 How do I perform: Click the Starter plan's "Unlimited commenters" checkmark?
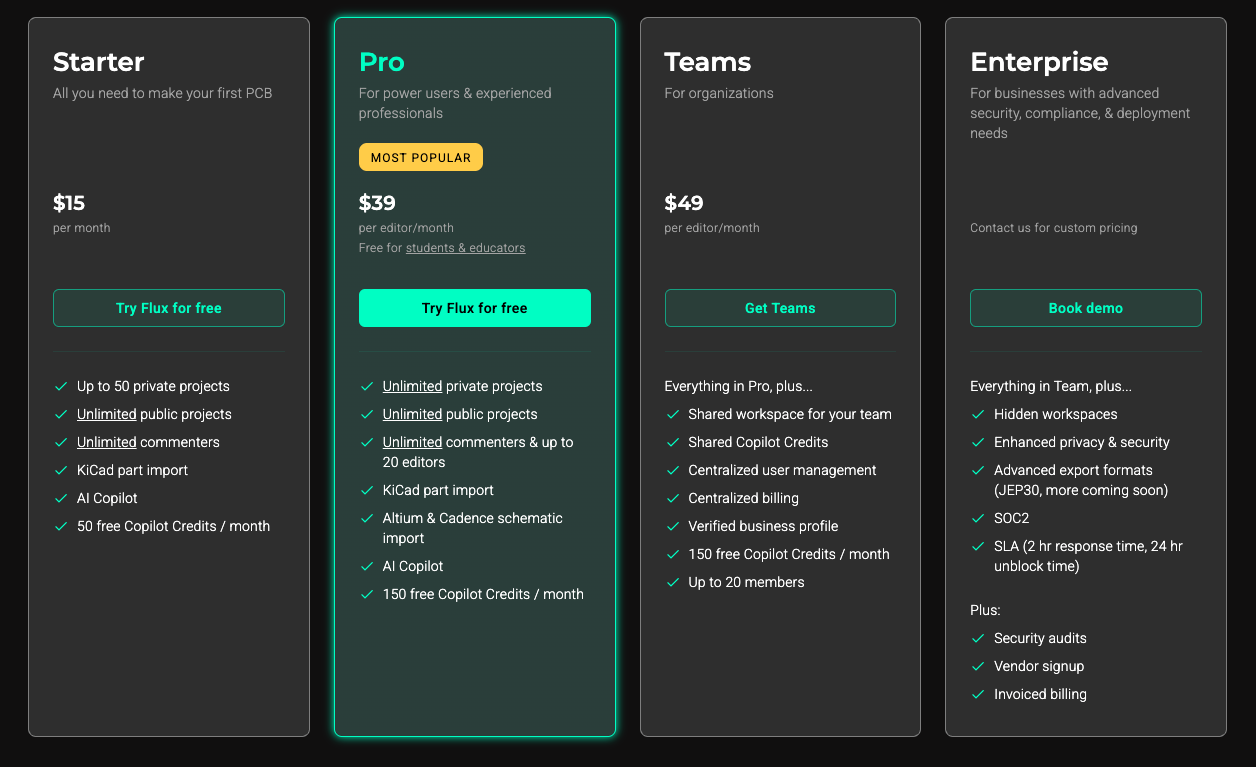click(x=62, y=442)
